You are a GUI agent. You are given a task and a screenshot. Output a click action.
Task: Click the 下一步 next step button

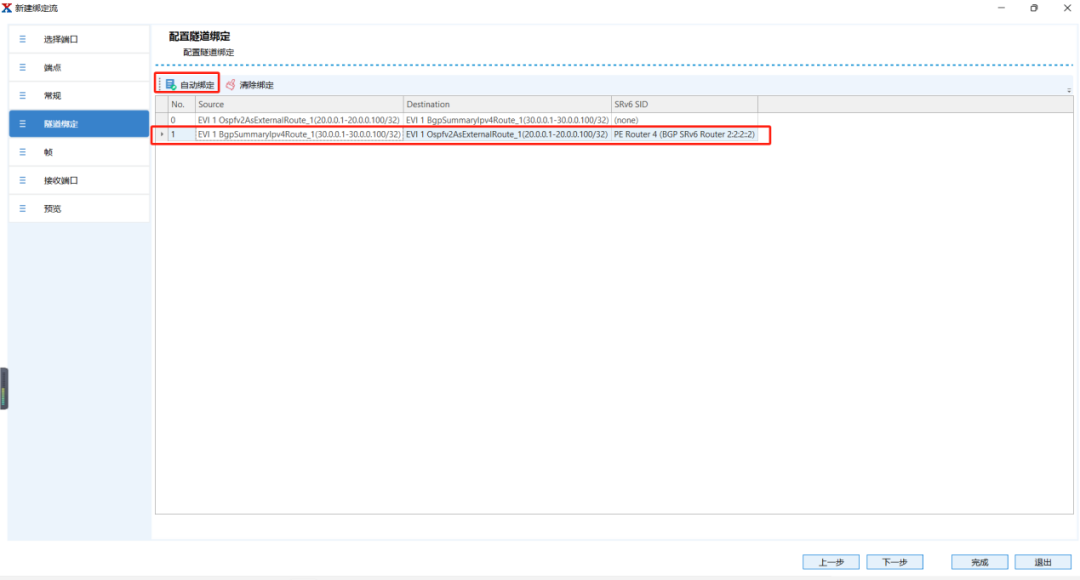click(895, 562)
